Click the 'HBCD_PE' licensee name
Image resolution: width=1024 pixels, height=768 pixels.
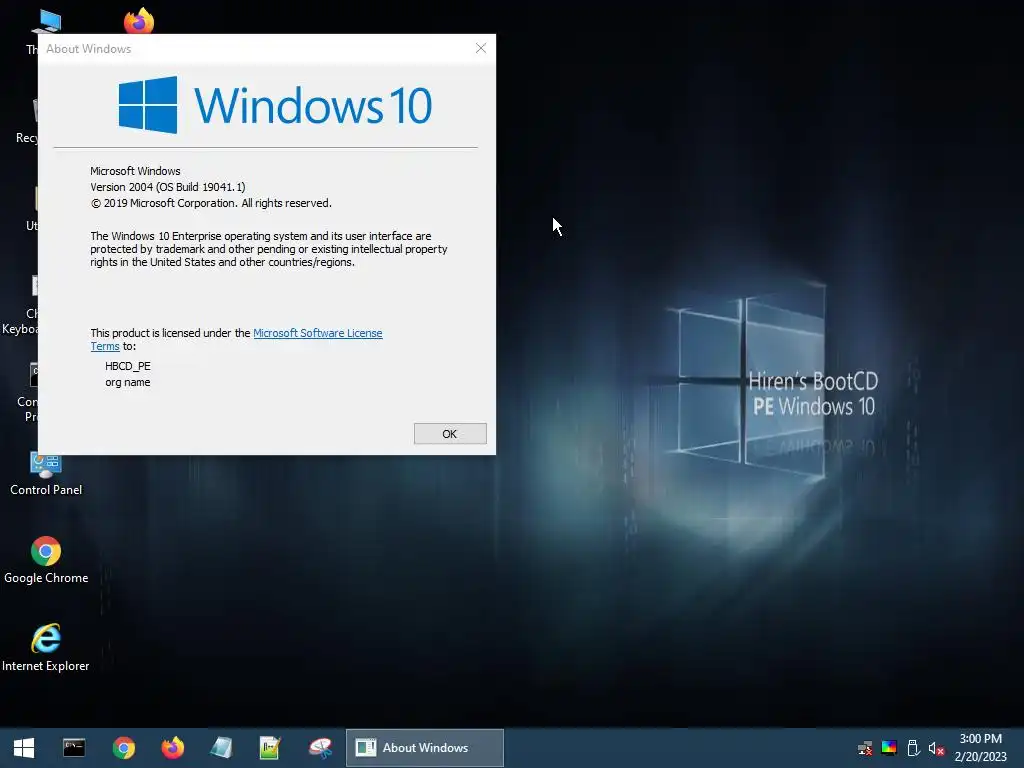[128, 366]
